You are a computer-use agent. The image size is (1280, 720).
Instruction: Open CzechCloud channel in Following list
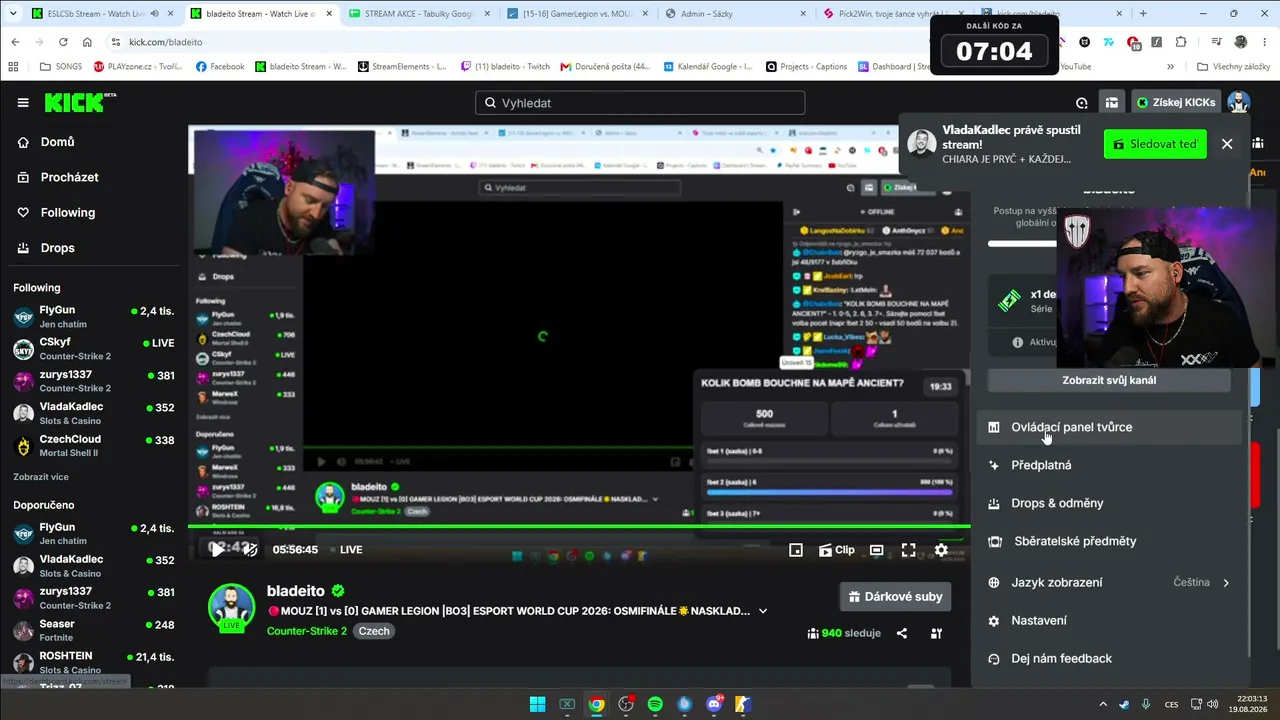94,445
